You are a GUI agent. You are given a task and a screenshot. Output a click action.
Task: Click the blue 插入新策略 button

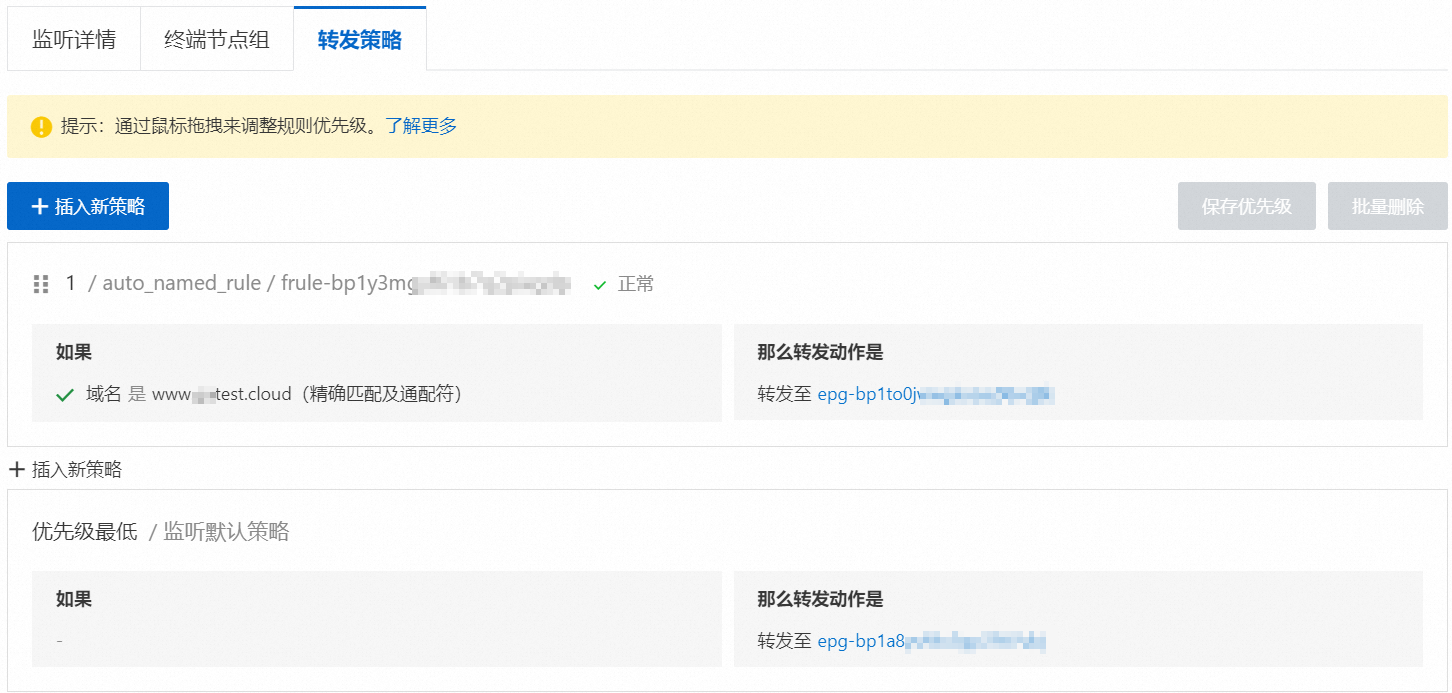tap(88, 206)
